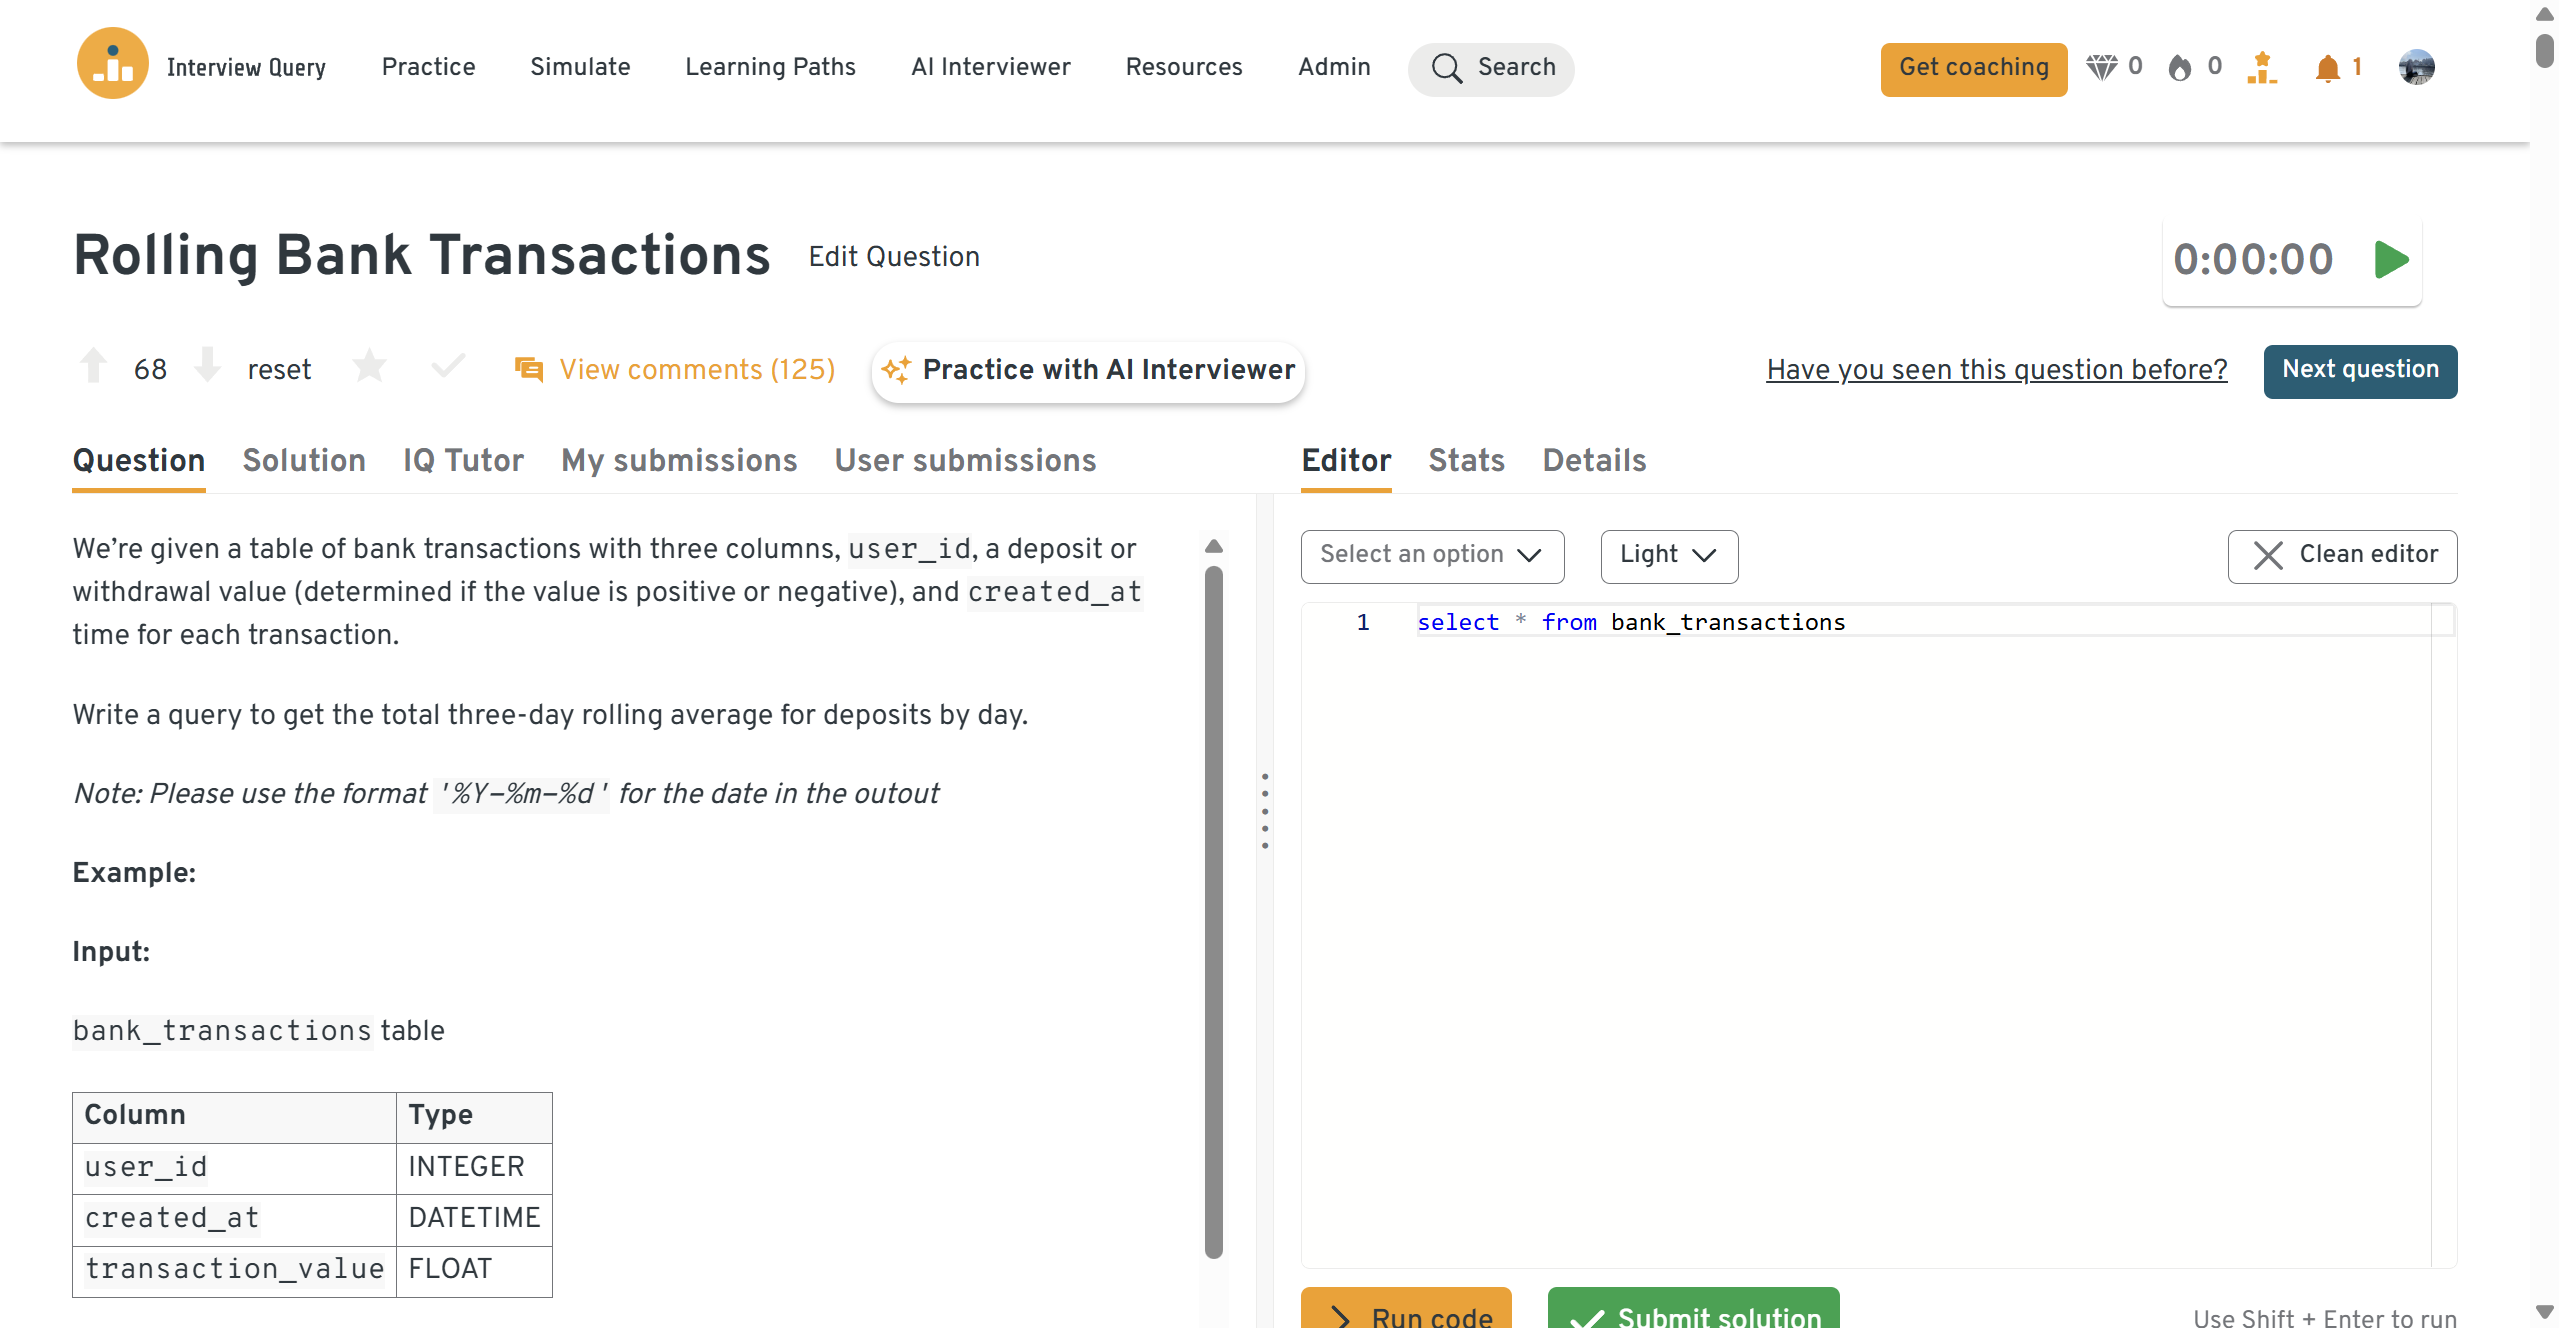Start the timer with the green play button
2559x1328 pixels.
2391,260
